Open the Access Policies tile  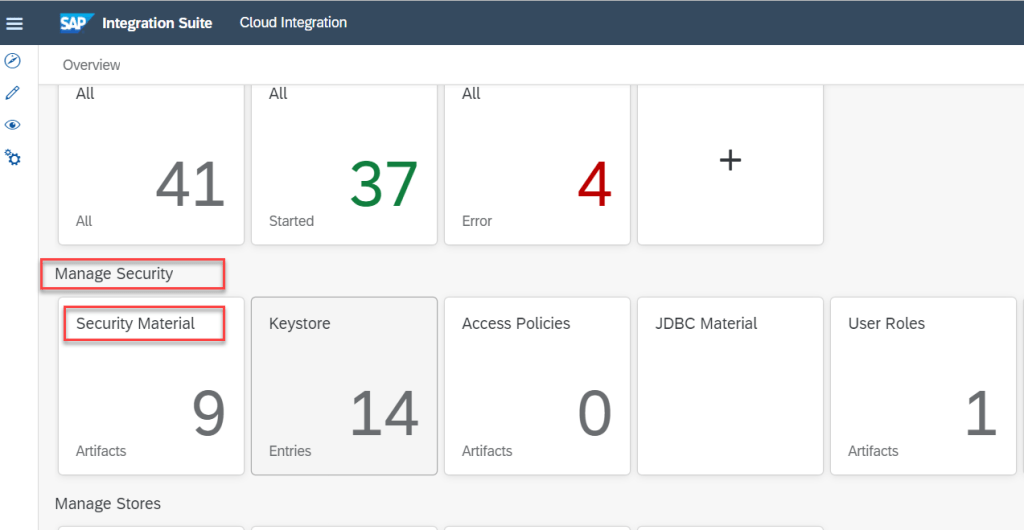[x=537, y=385]
